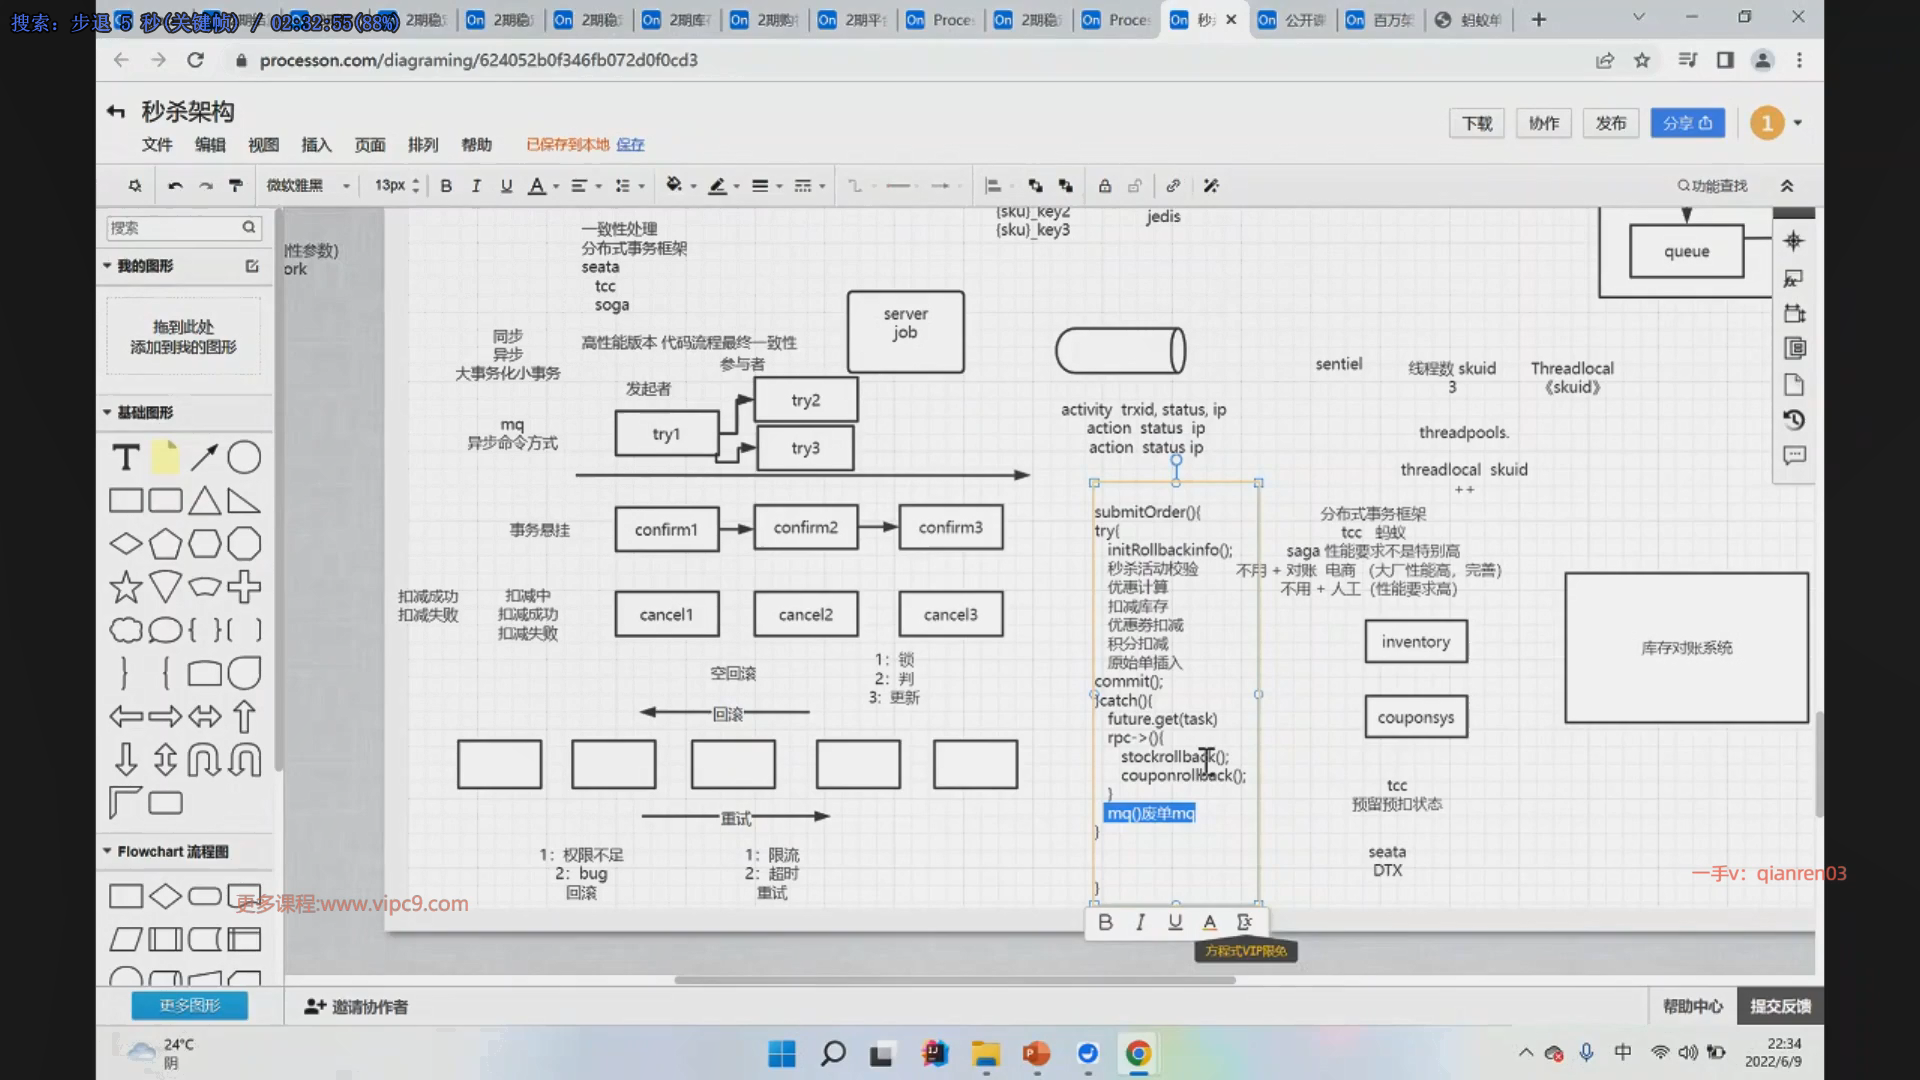
Task: Open the comments icon on right sidebar
Action: [1794, 456]
